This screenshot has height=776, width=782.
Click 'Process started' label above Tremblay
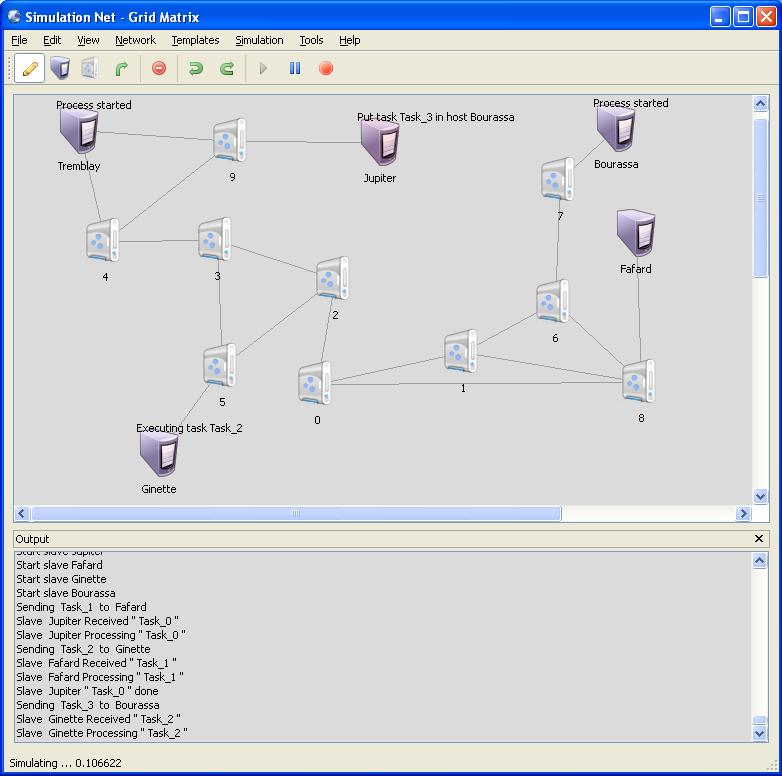click(x=94, y=105)
